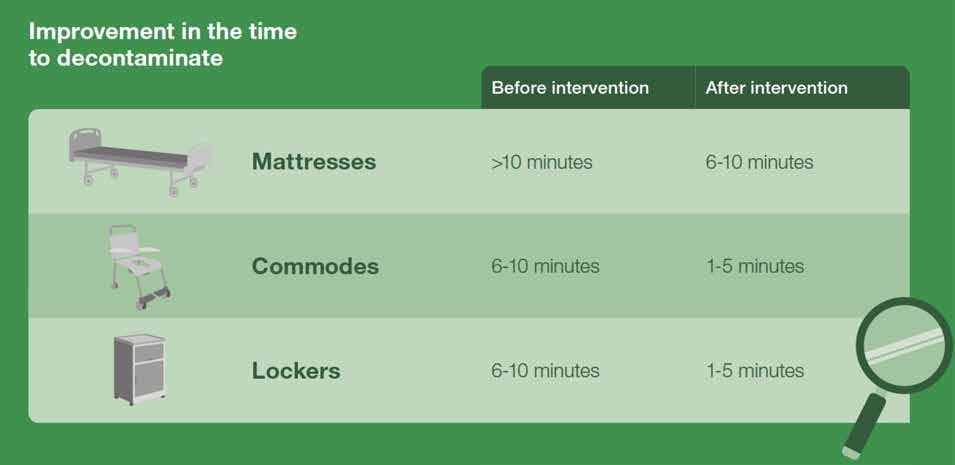Image resolution: width=955 pixels, height=465 pixels.
Task: Click the Lockers row label
Action: click(x=296, y=371)
